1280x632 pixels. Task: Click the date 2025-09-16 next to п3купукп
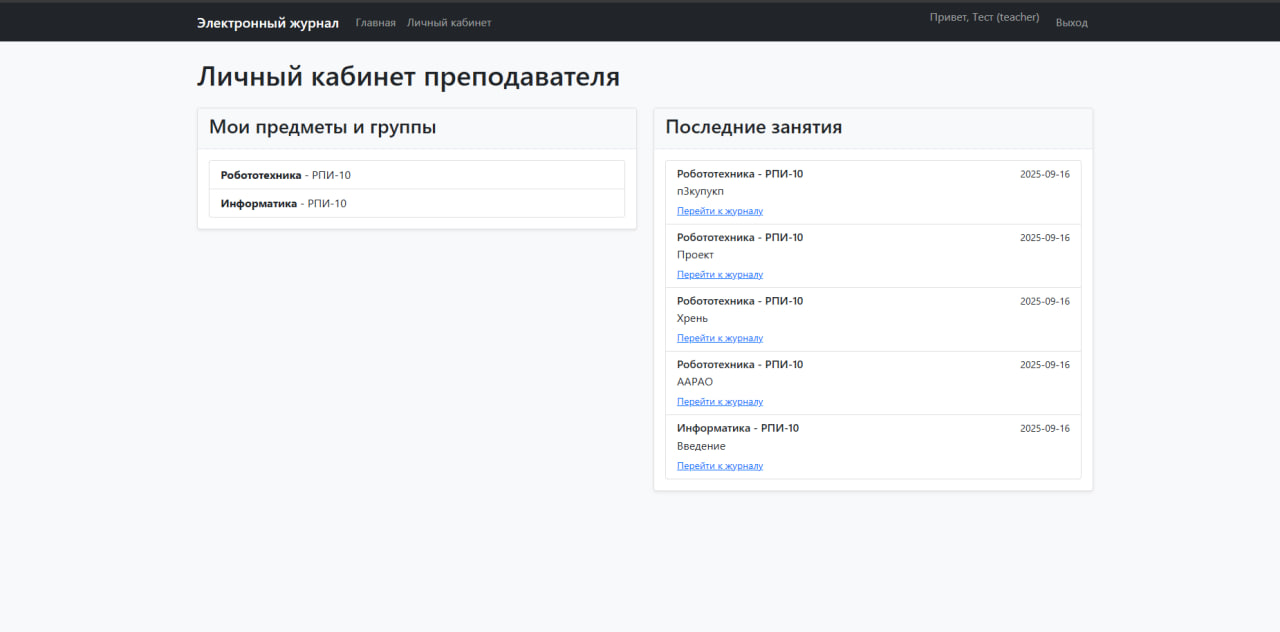click(1045, 173)
